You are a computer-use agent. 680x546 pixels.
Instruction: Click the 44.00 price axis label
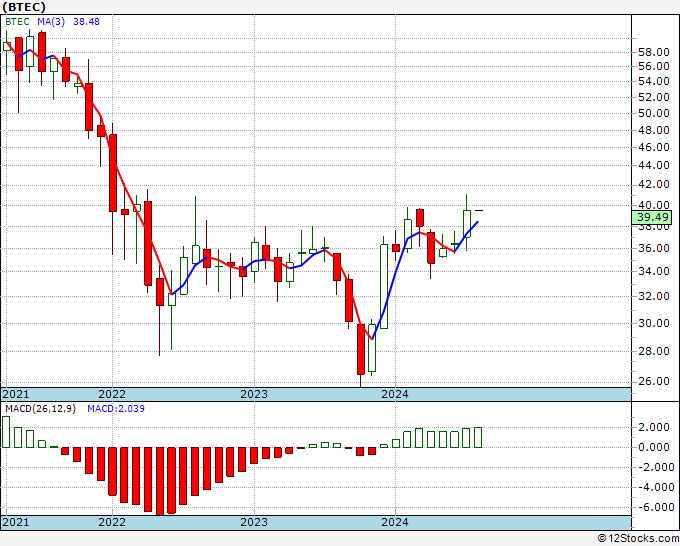(654, 165)
